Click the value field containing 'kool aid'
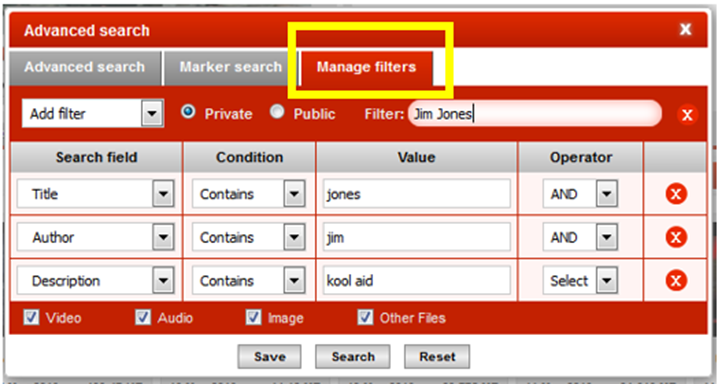718x384 pixels. [x=417, y=280]
